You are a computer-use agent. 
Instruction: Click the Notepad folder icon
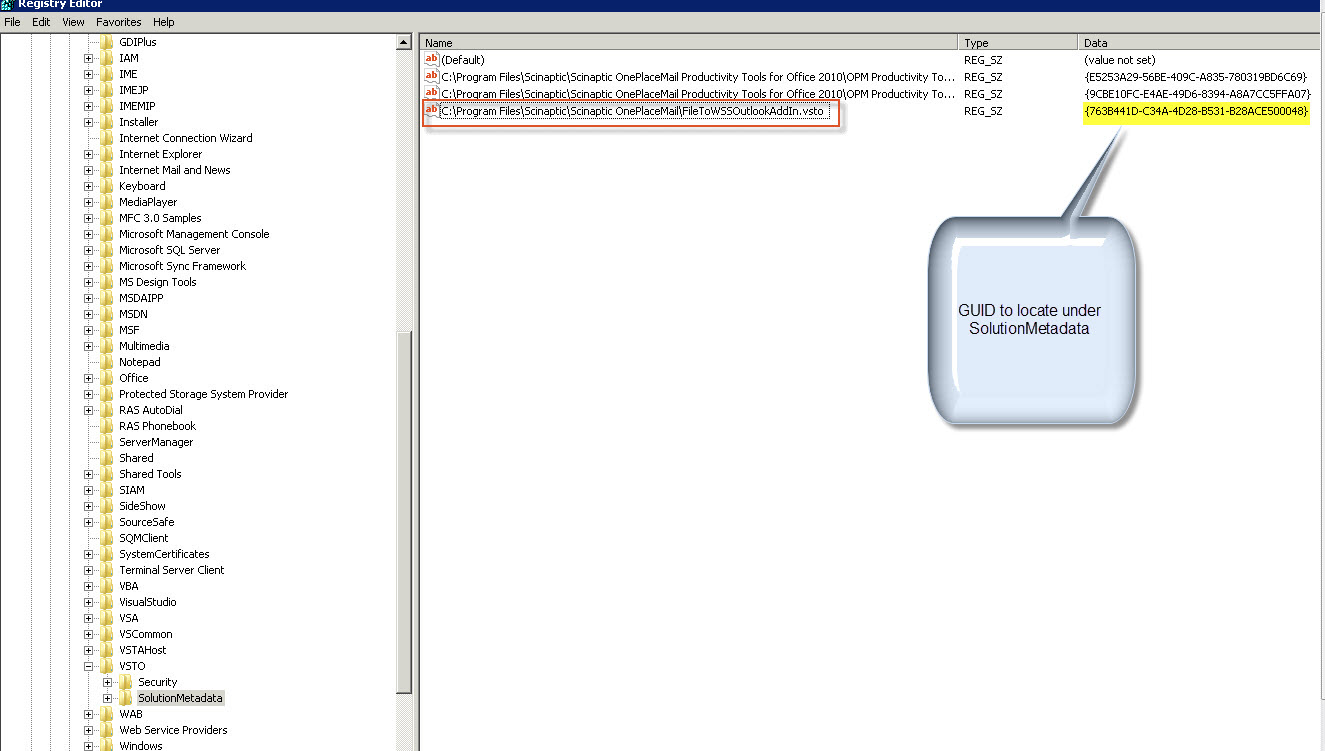click(x=107, y=362)
